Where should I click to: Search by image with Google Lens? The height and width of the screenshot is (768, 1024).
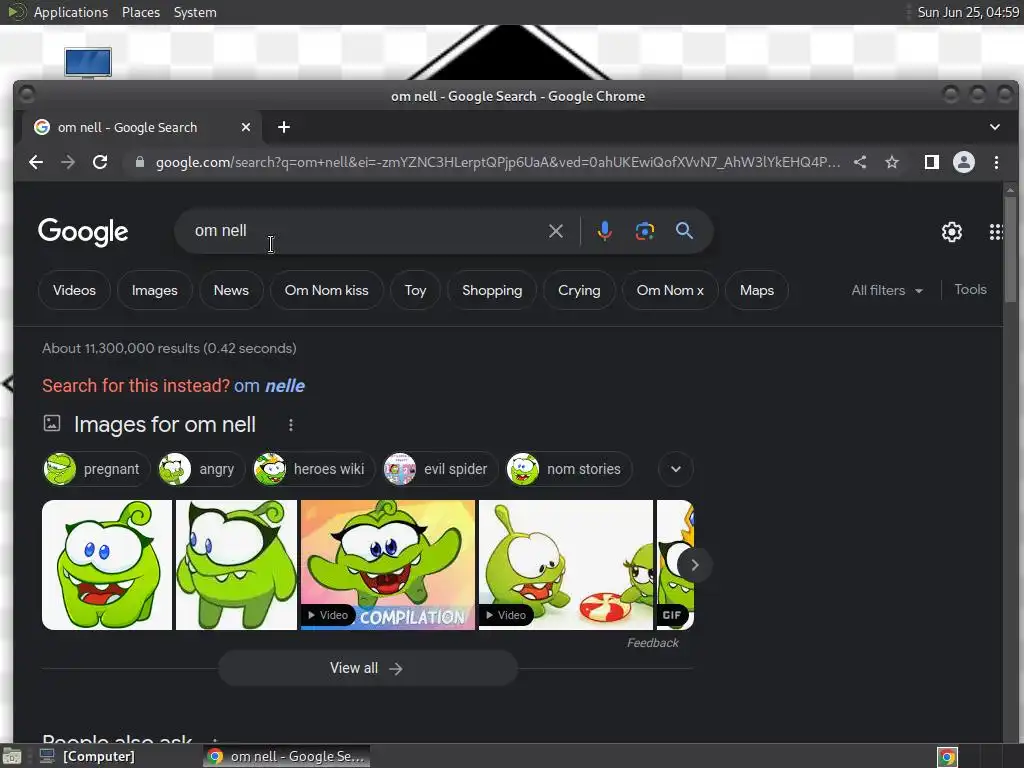[x=645, y=231]
